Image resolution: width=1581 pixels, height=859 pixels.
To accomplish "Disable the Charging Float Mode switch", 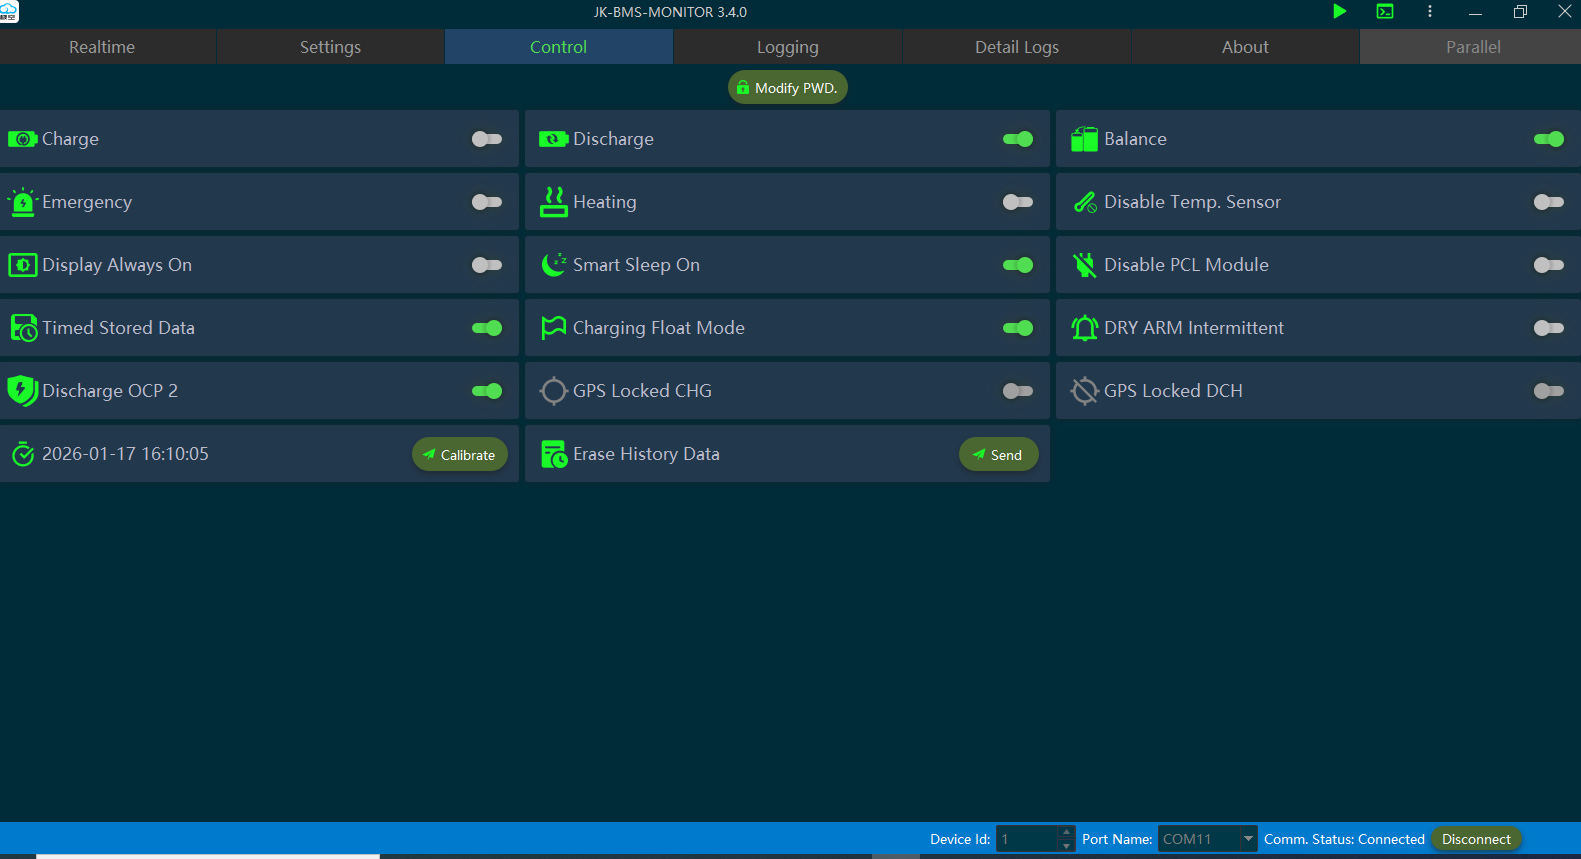I will coord(1017,328).
